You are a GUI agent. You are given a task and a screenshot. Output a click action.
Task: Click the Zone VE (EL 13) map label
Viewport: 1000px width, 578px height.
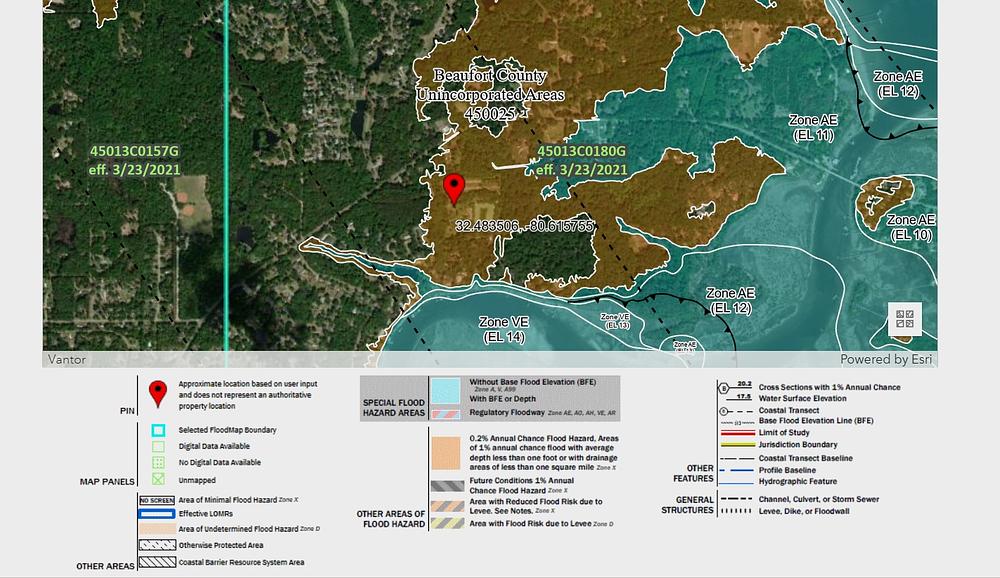(615, 321)
